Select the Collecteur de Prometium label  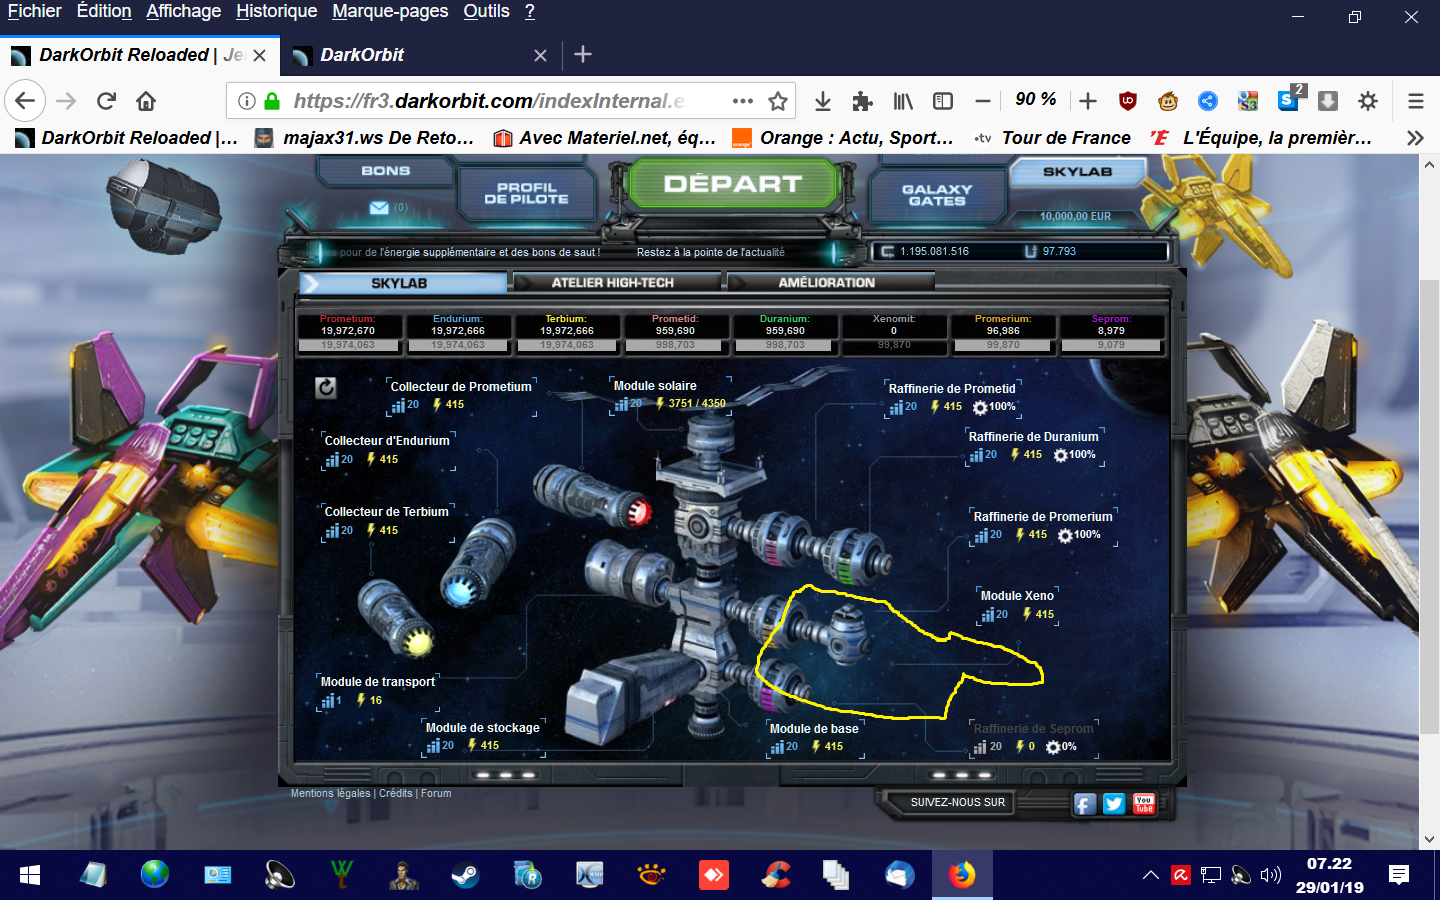461,387
